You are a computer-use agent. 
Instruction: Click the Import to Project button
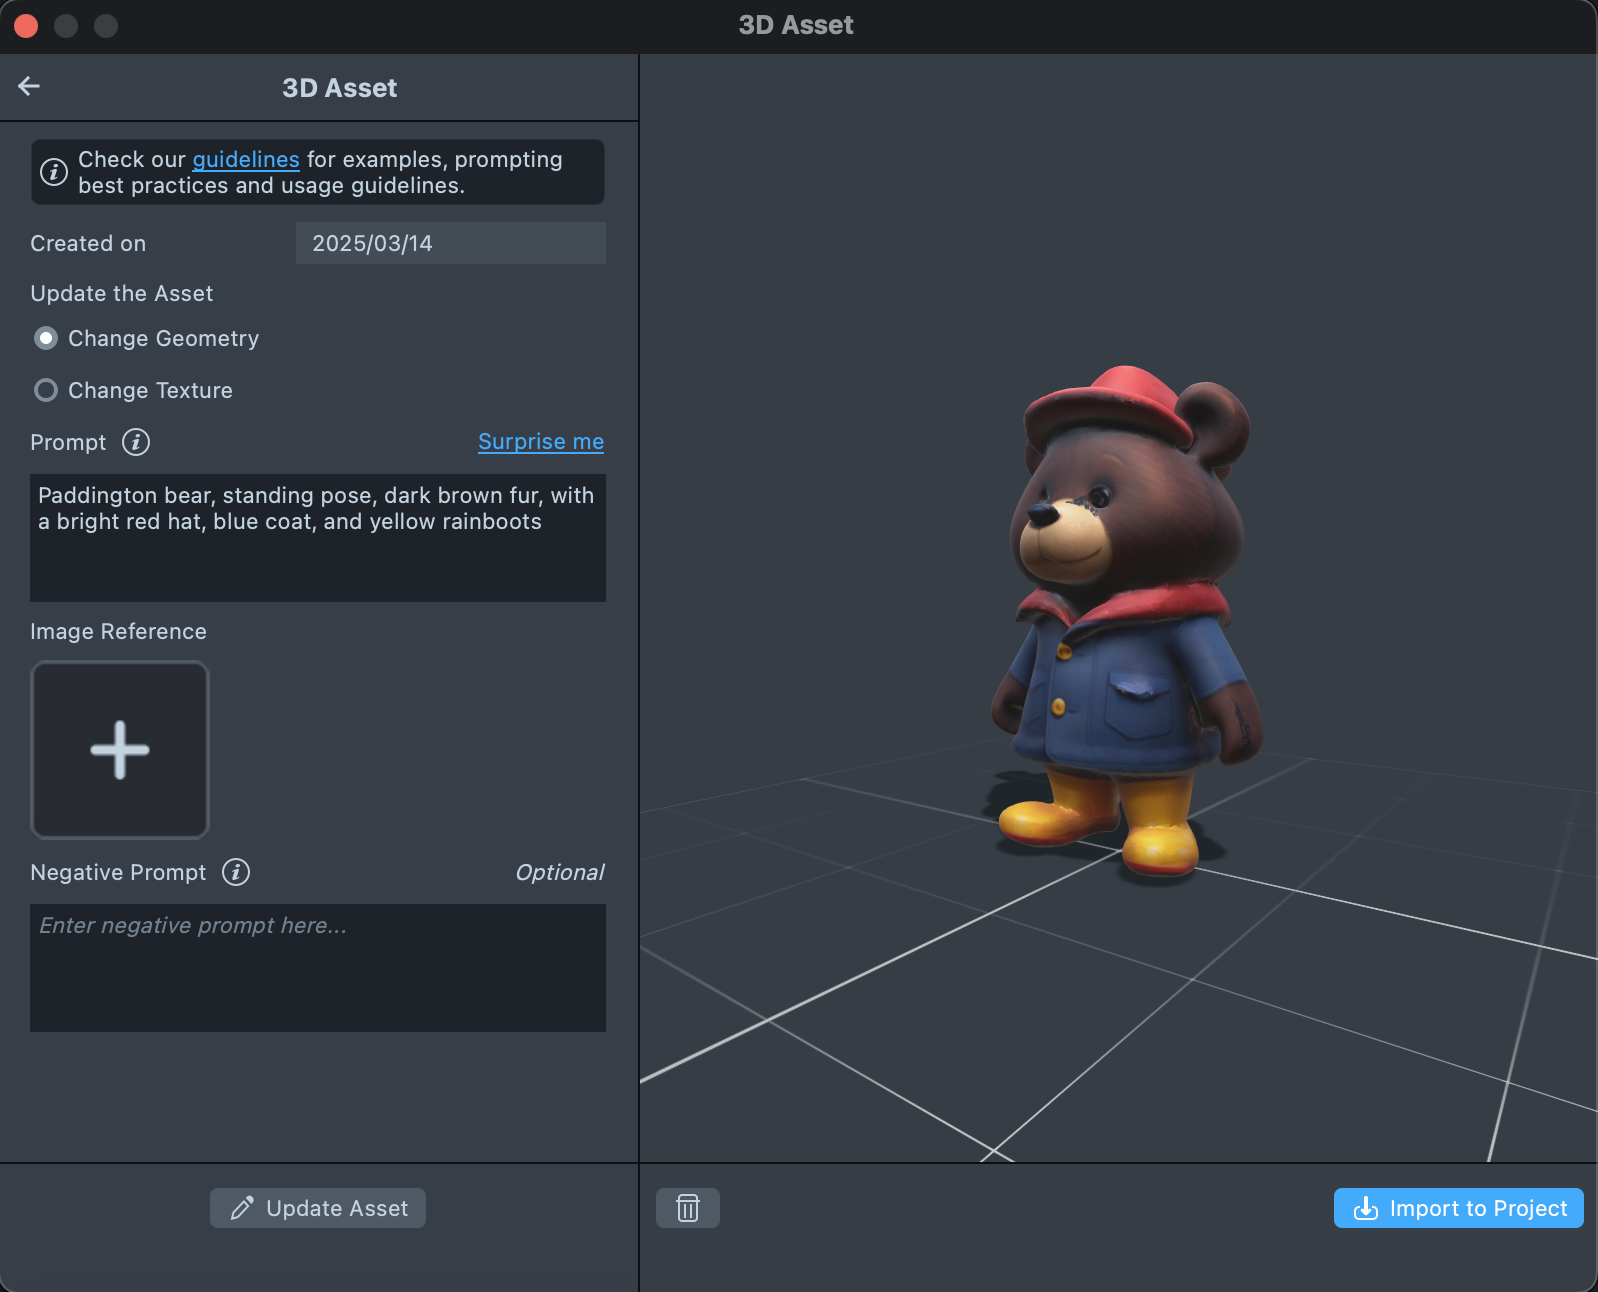(1457, 1208)
